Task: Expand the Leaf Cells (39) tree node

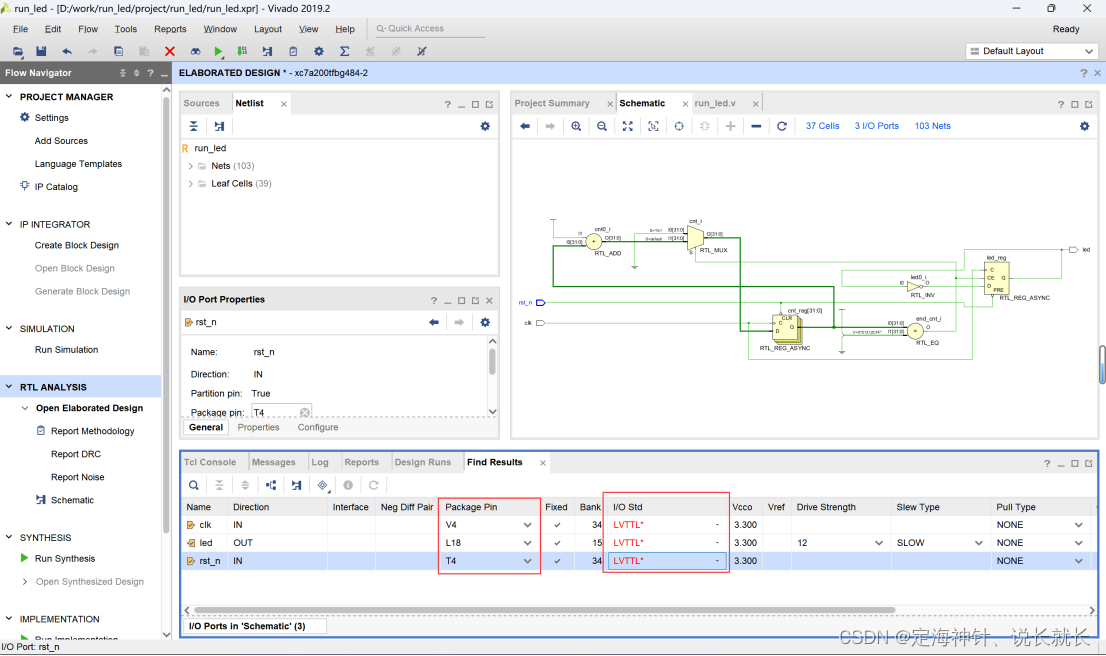Action: point(190,183)
